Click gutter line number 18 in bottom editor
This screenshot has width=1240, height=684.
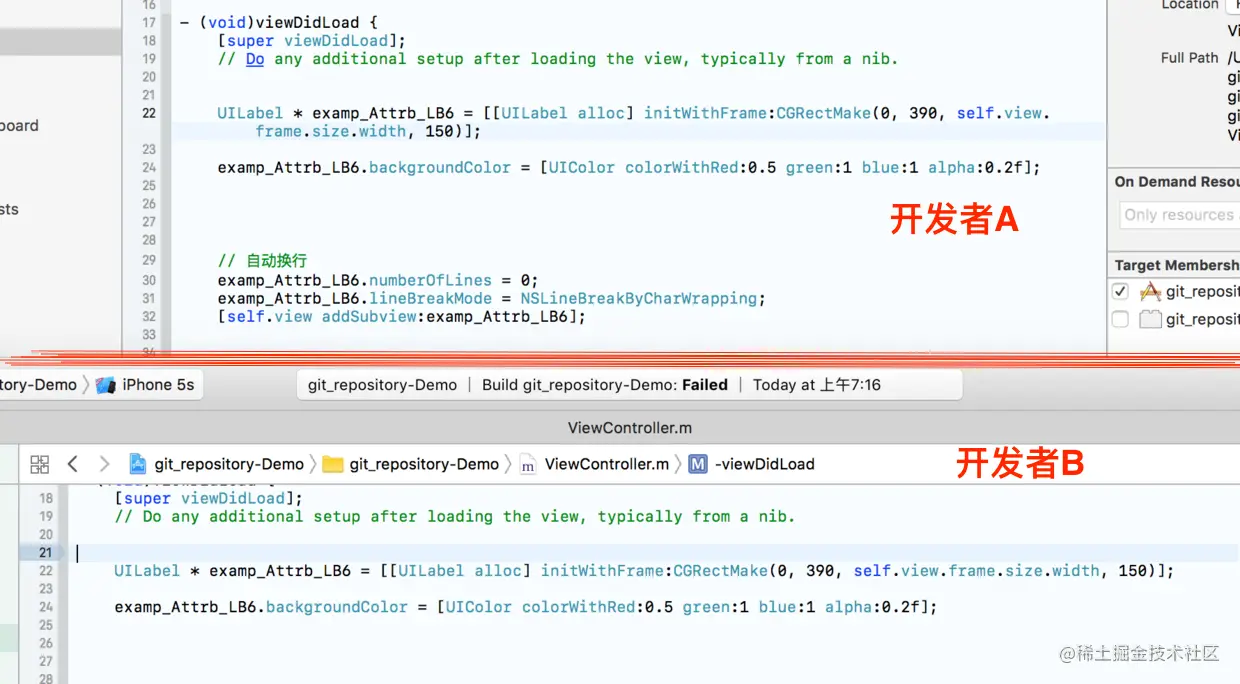(46, 498)
